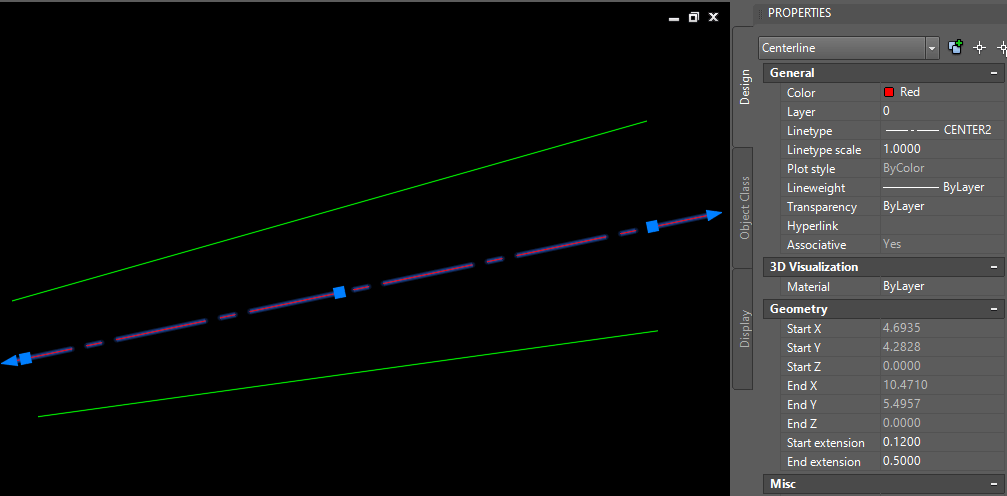Click the right arrow extension grip
This screenshot has height=496, width=1007.
[x=715, y=215]
